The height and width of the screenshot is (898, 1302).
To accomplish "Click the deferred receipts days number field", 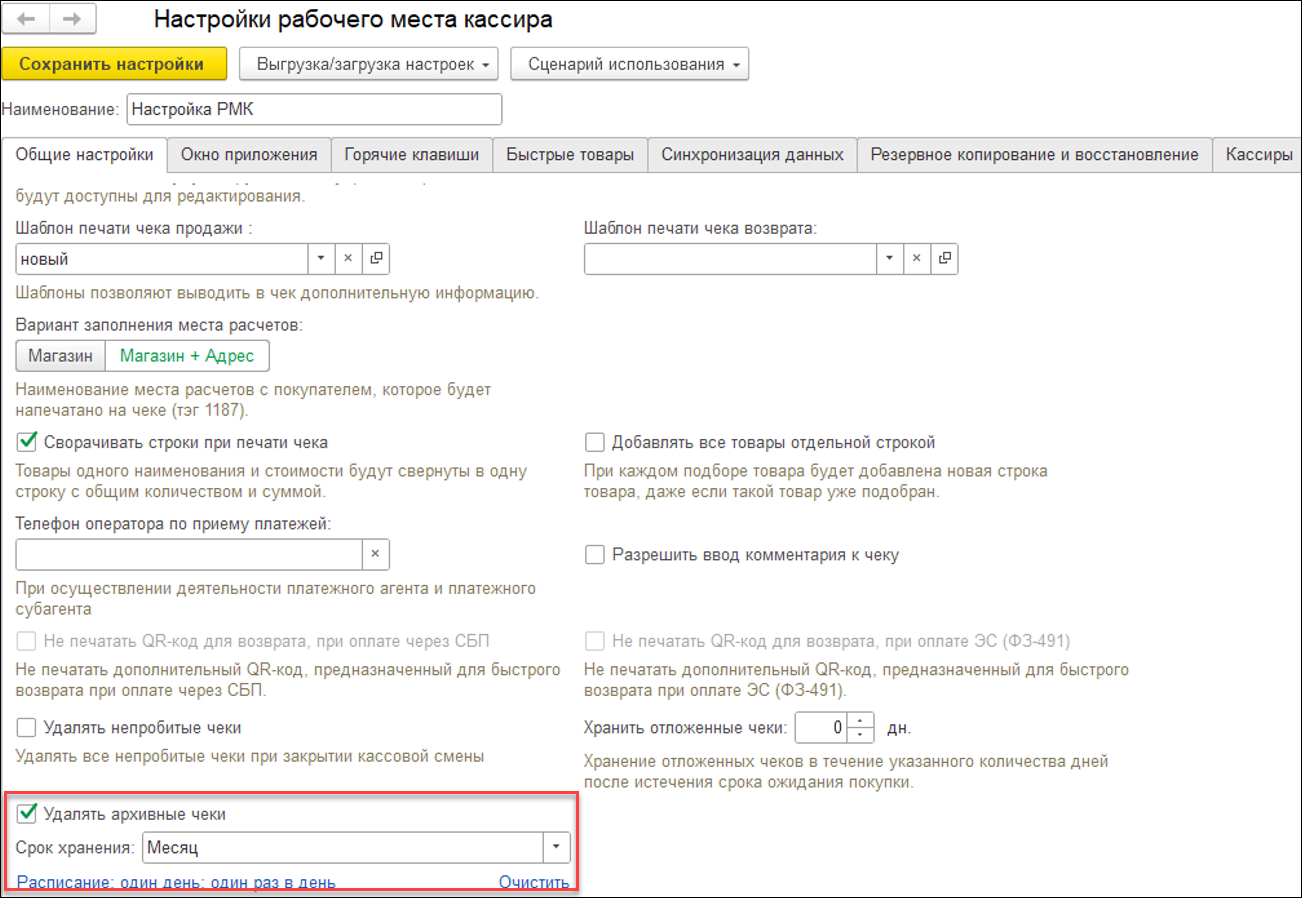I will (822, 728).
